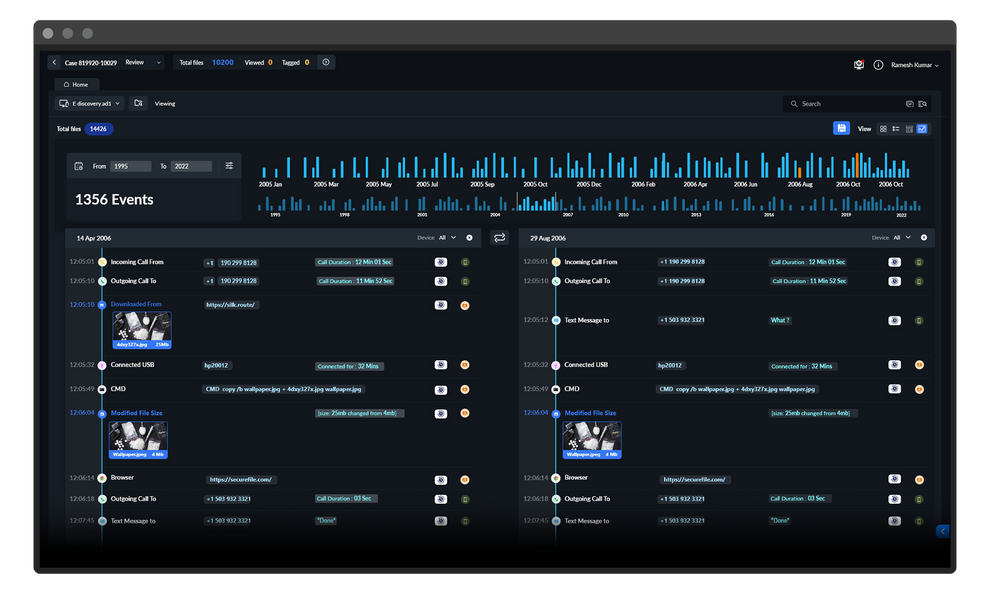Switch to list view layout
The height and width of the screenshot is (594, 990).
tap(896, 129)
